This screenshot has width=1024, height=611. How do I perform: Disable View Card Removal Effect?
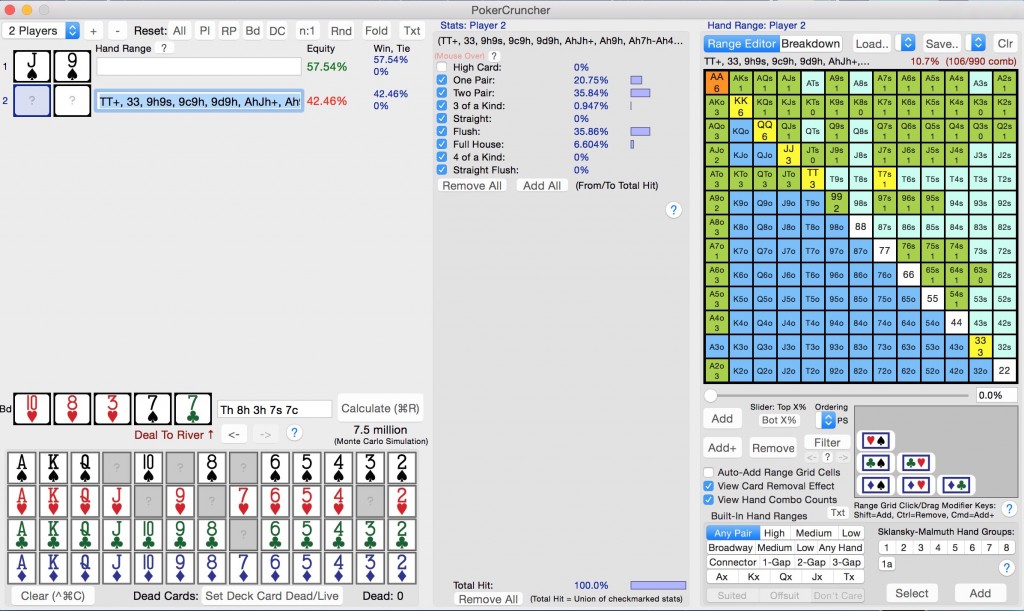(709, 486)
